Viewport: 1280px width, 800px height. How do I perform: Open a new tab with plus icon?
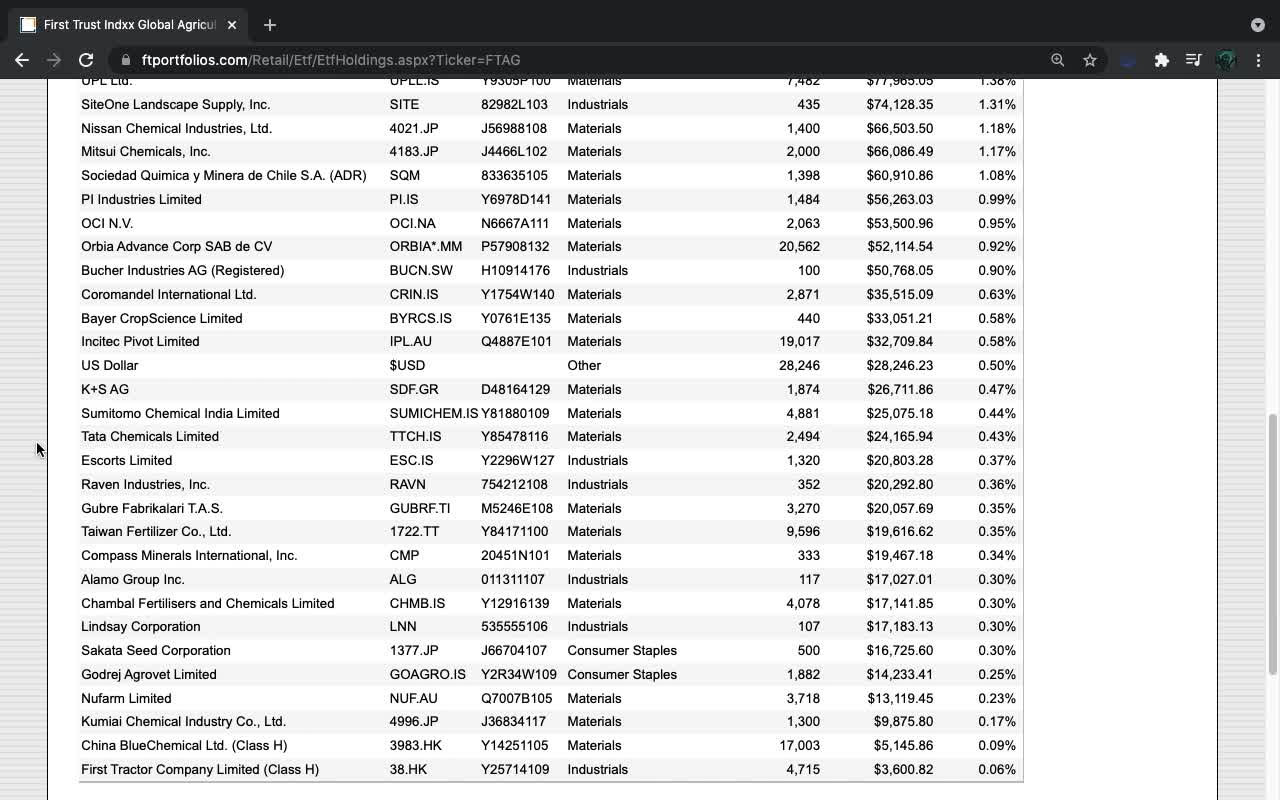click(270, 24)
